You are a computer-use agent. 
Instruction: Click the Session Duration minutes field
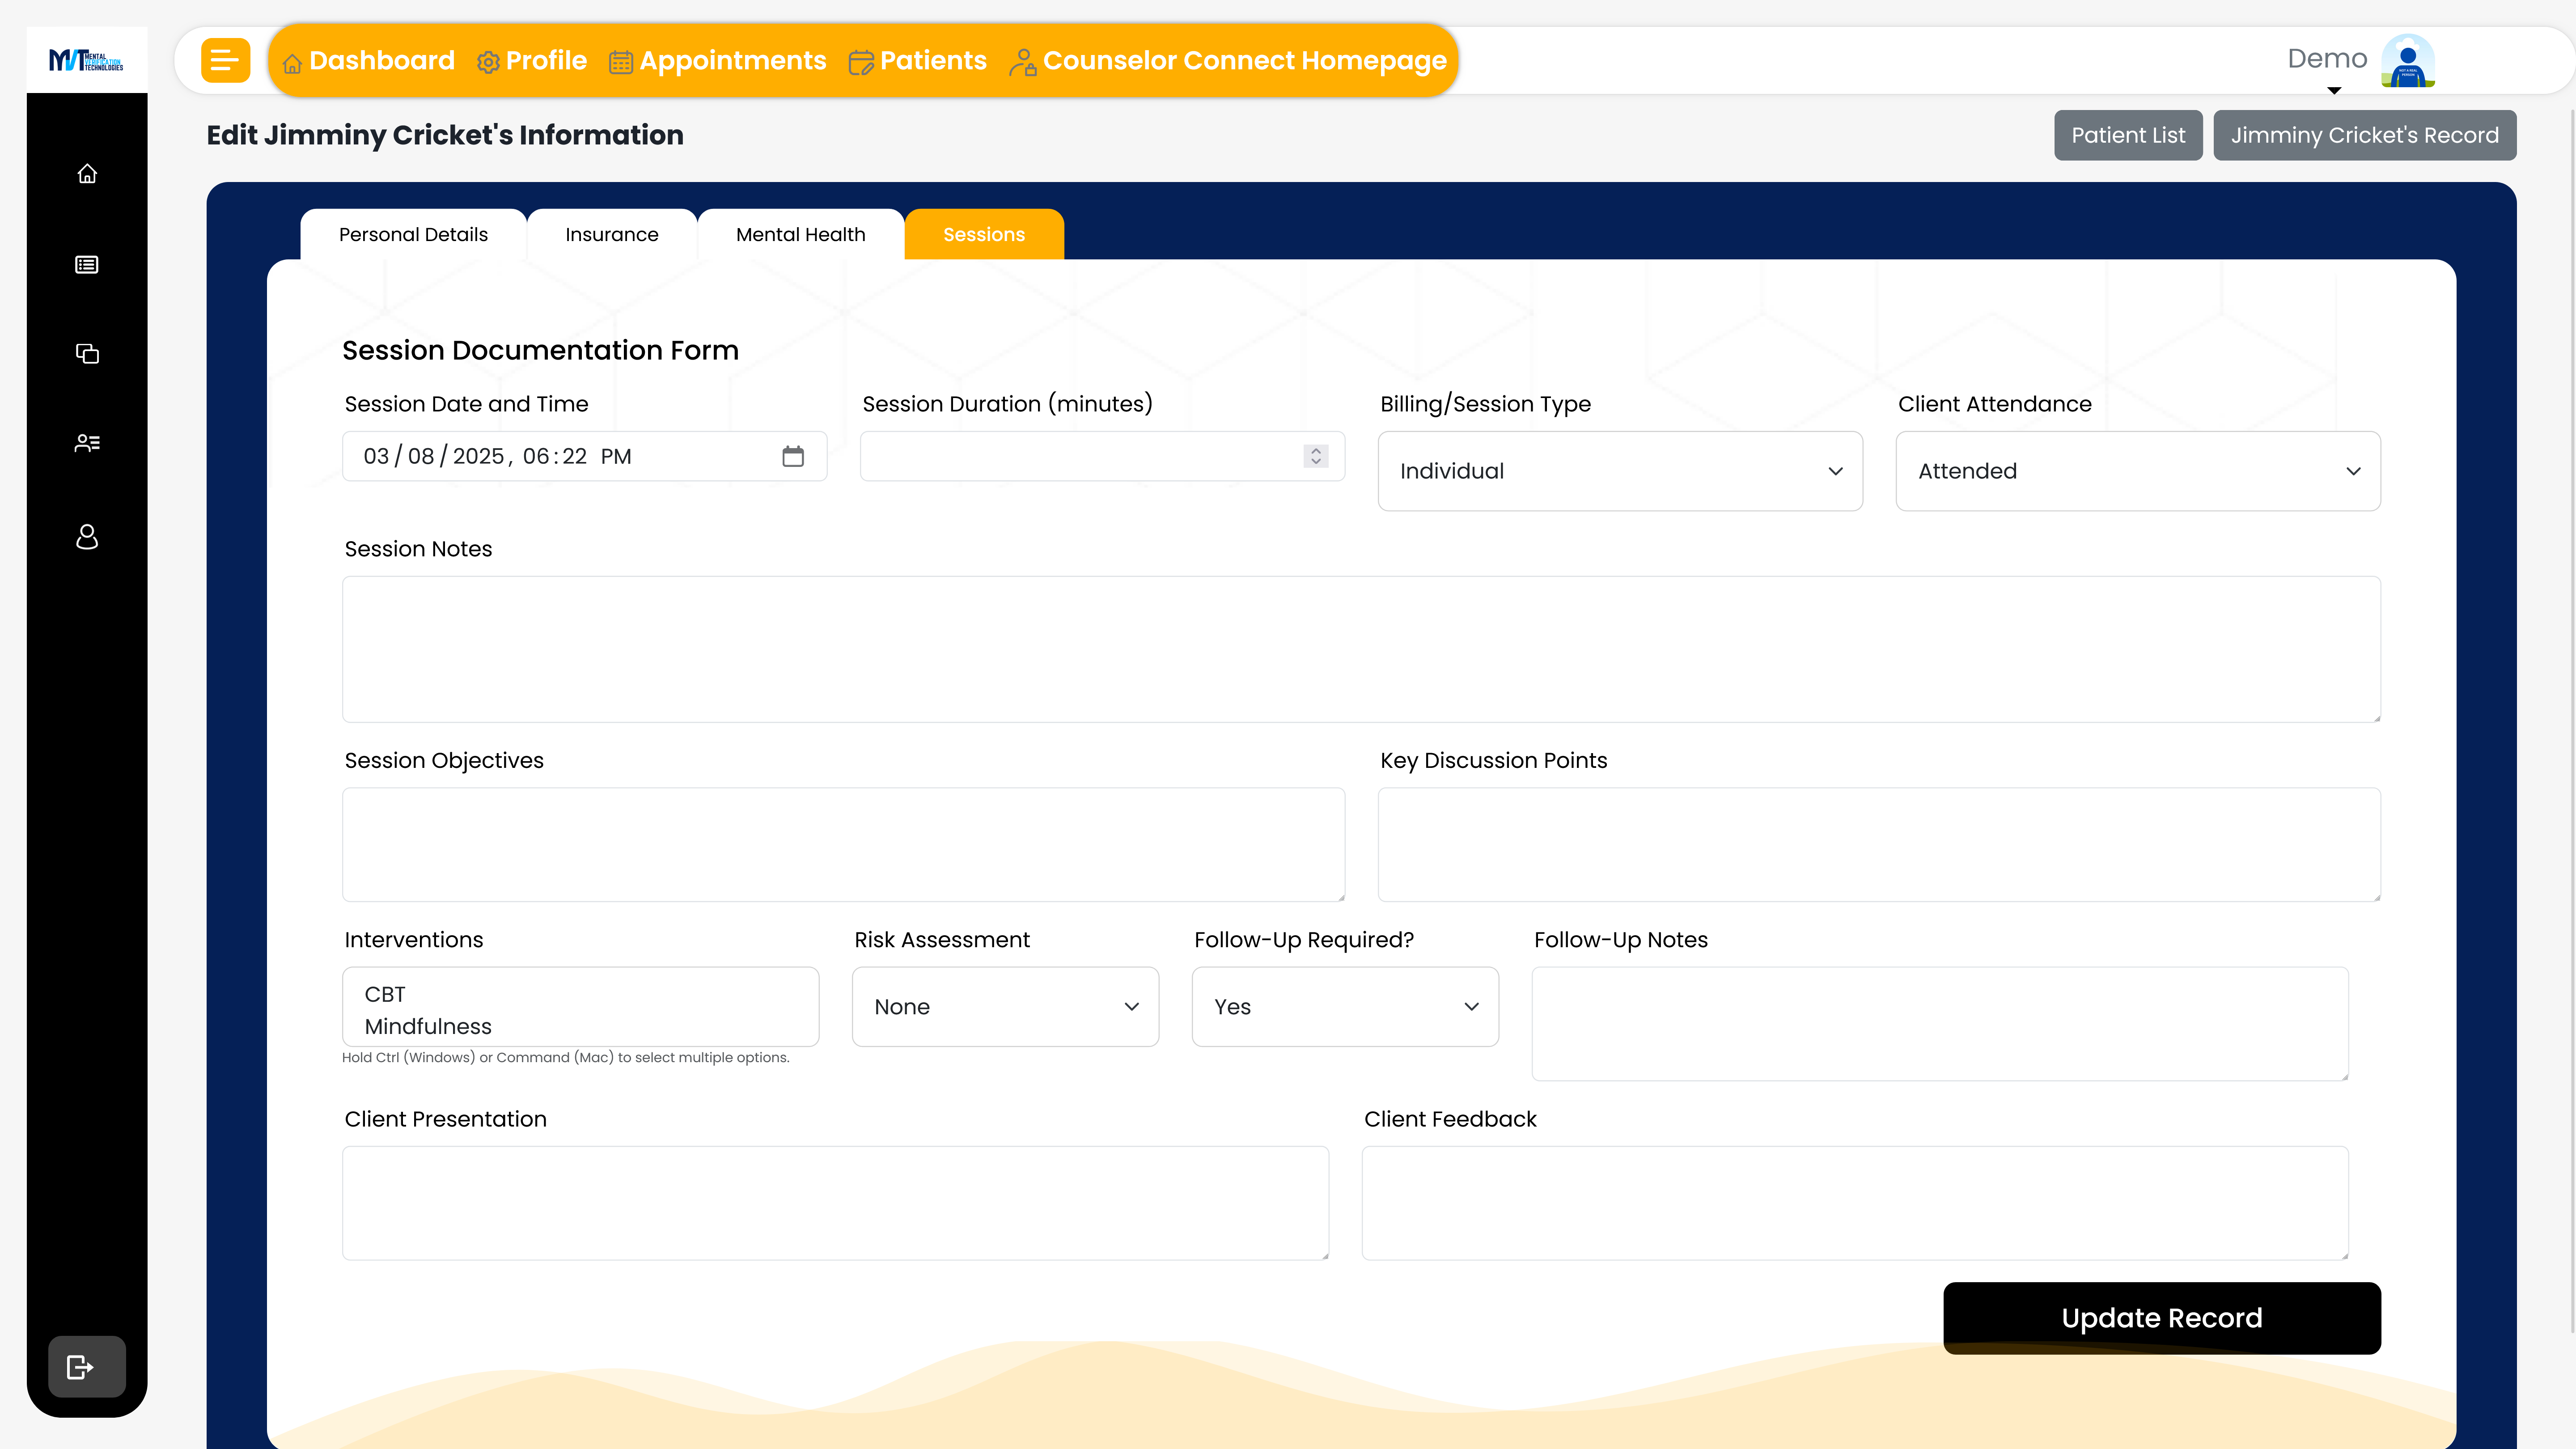[x=1102, y=456]
